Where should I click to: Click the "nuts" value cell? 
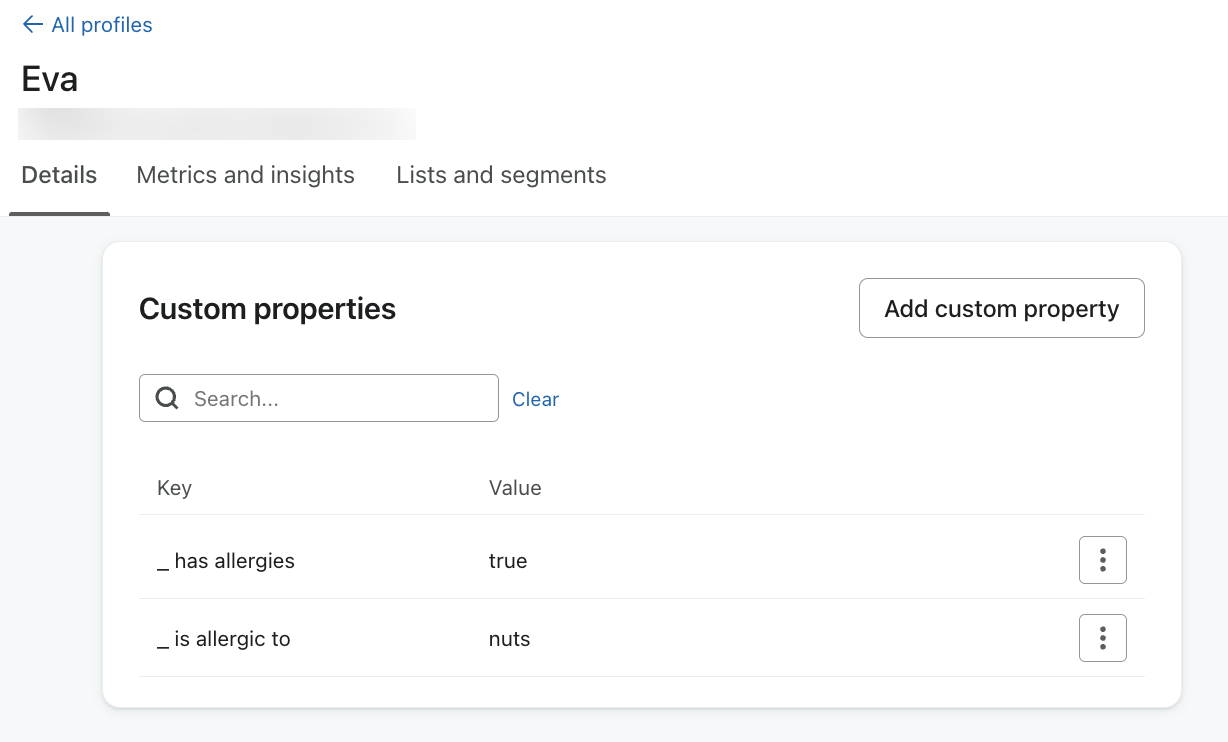tap(509, 639)
